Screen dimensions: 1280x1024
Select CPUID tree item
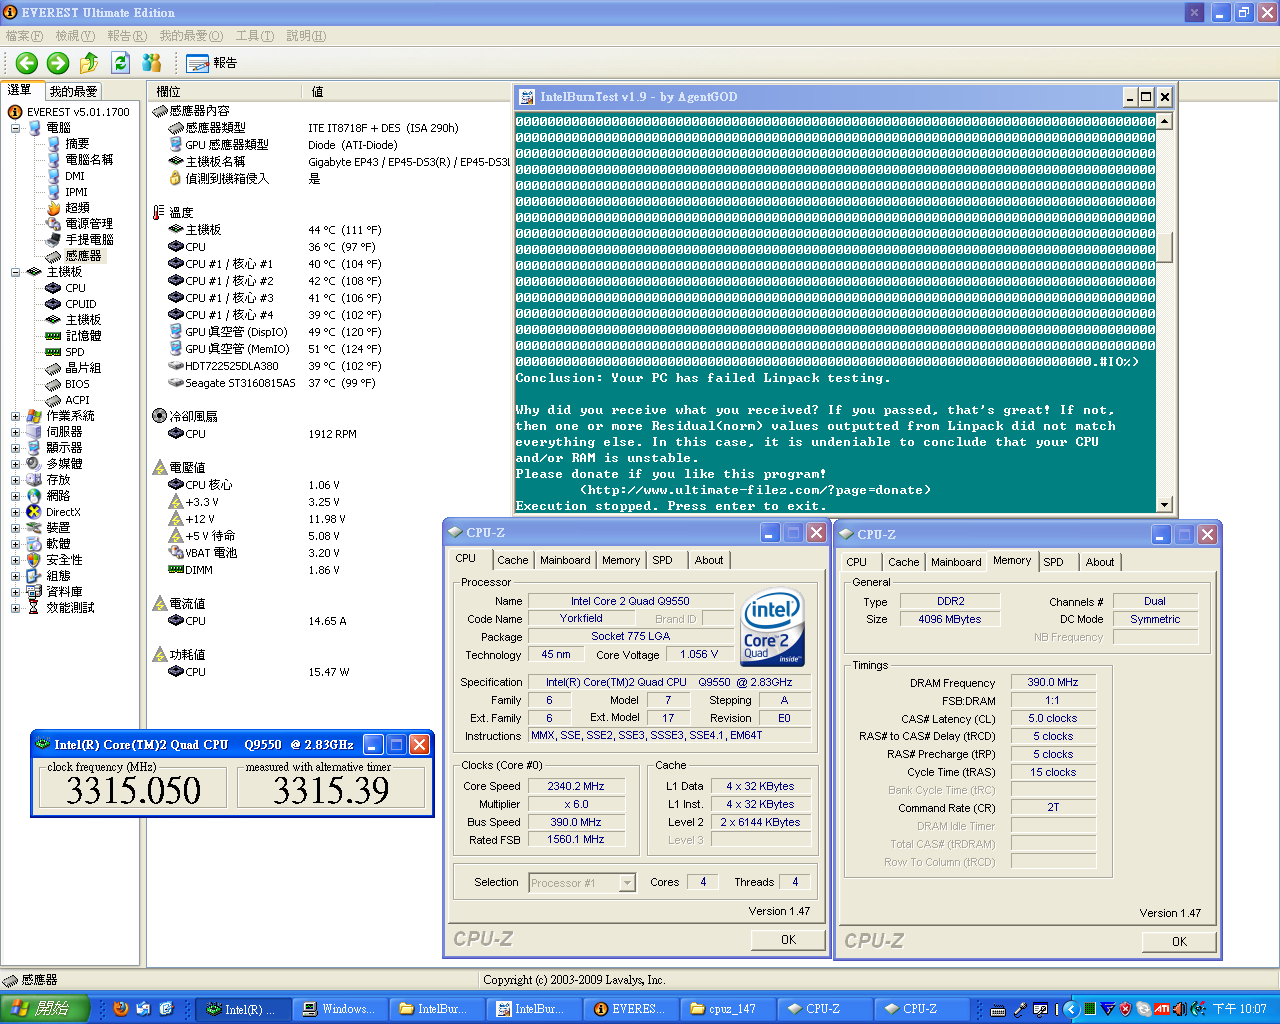[x=81, y=304]
